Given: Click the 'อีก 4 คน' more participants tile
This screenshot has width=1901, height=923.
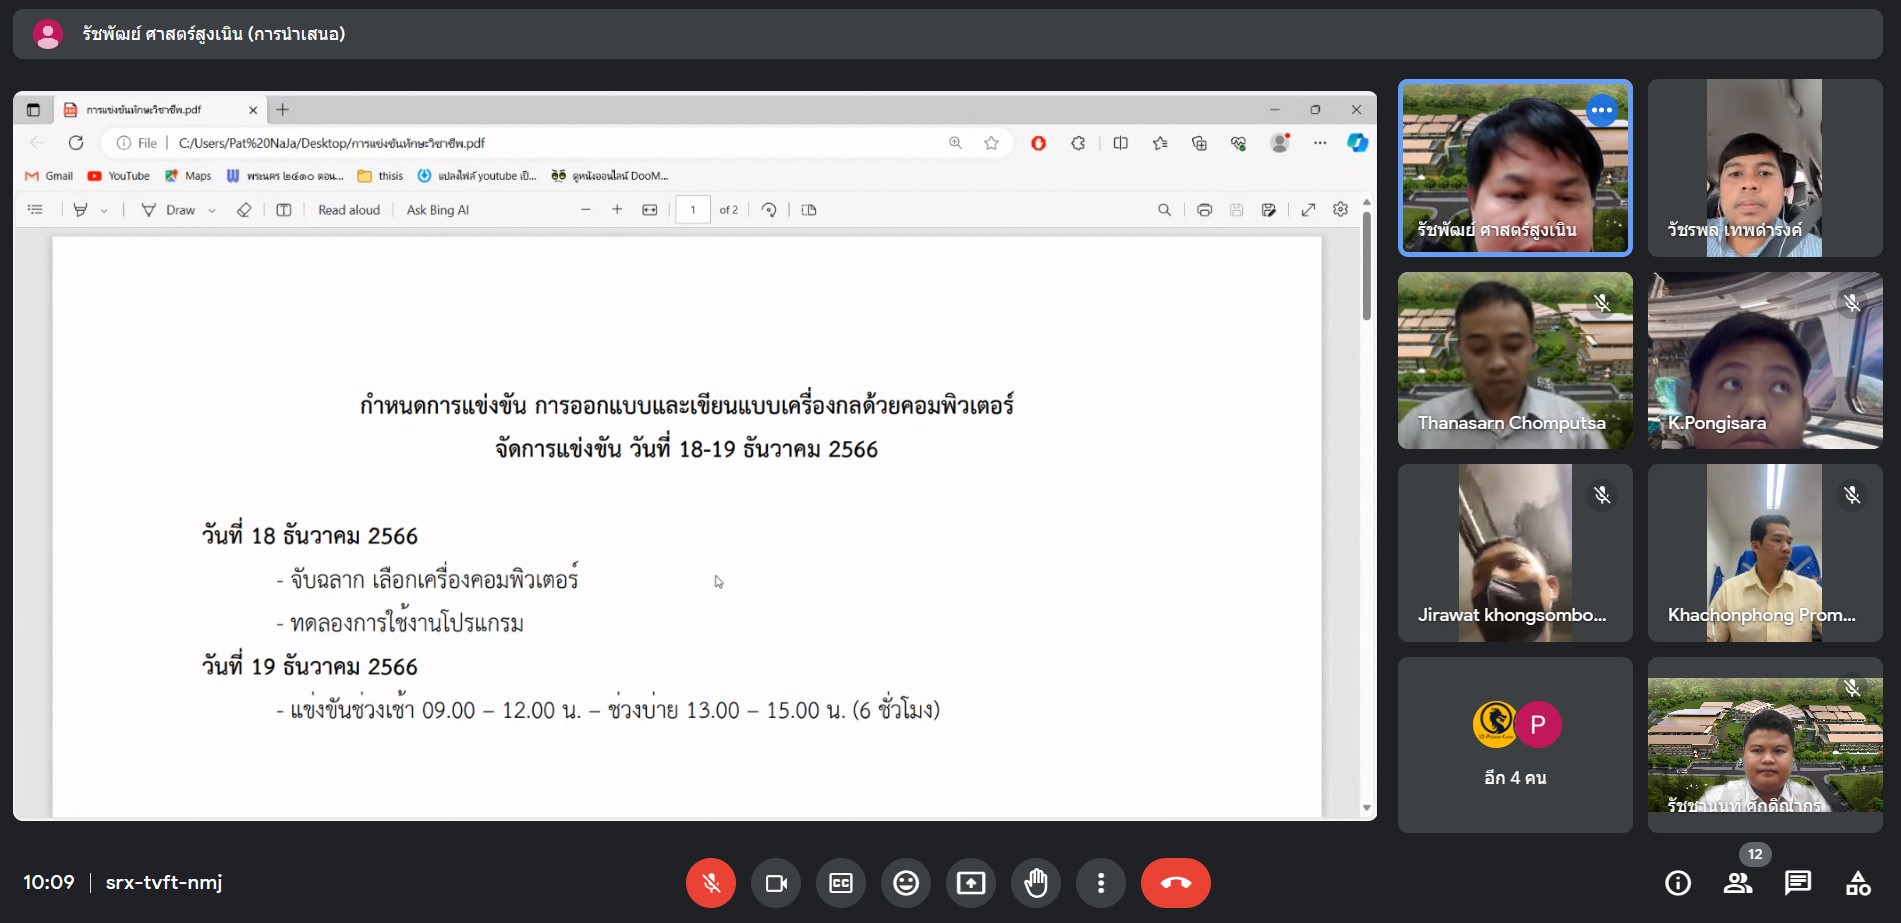Looking at the screenshot, I should click(1515, 745).
